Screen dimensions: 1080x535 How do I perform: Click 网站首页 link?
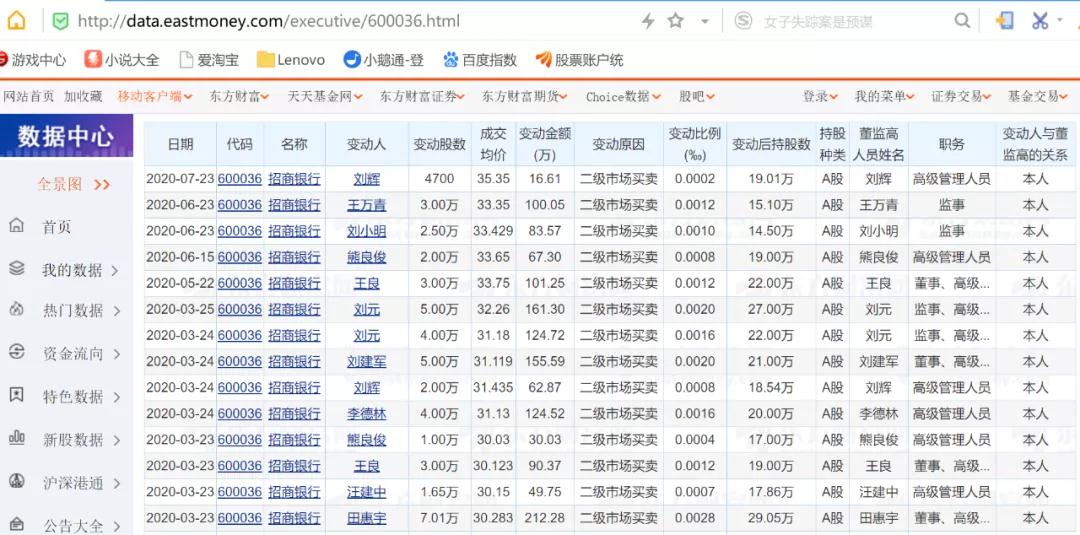(x=28, y=96)
